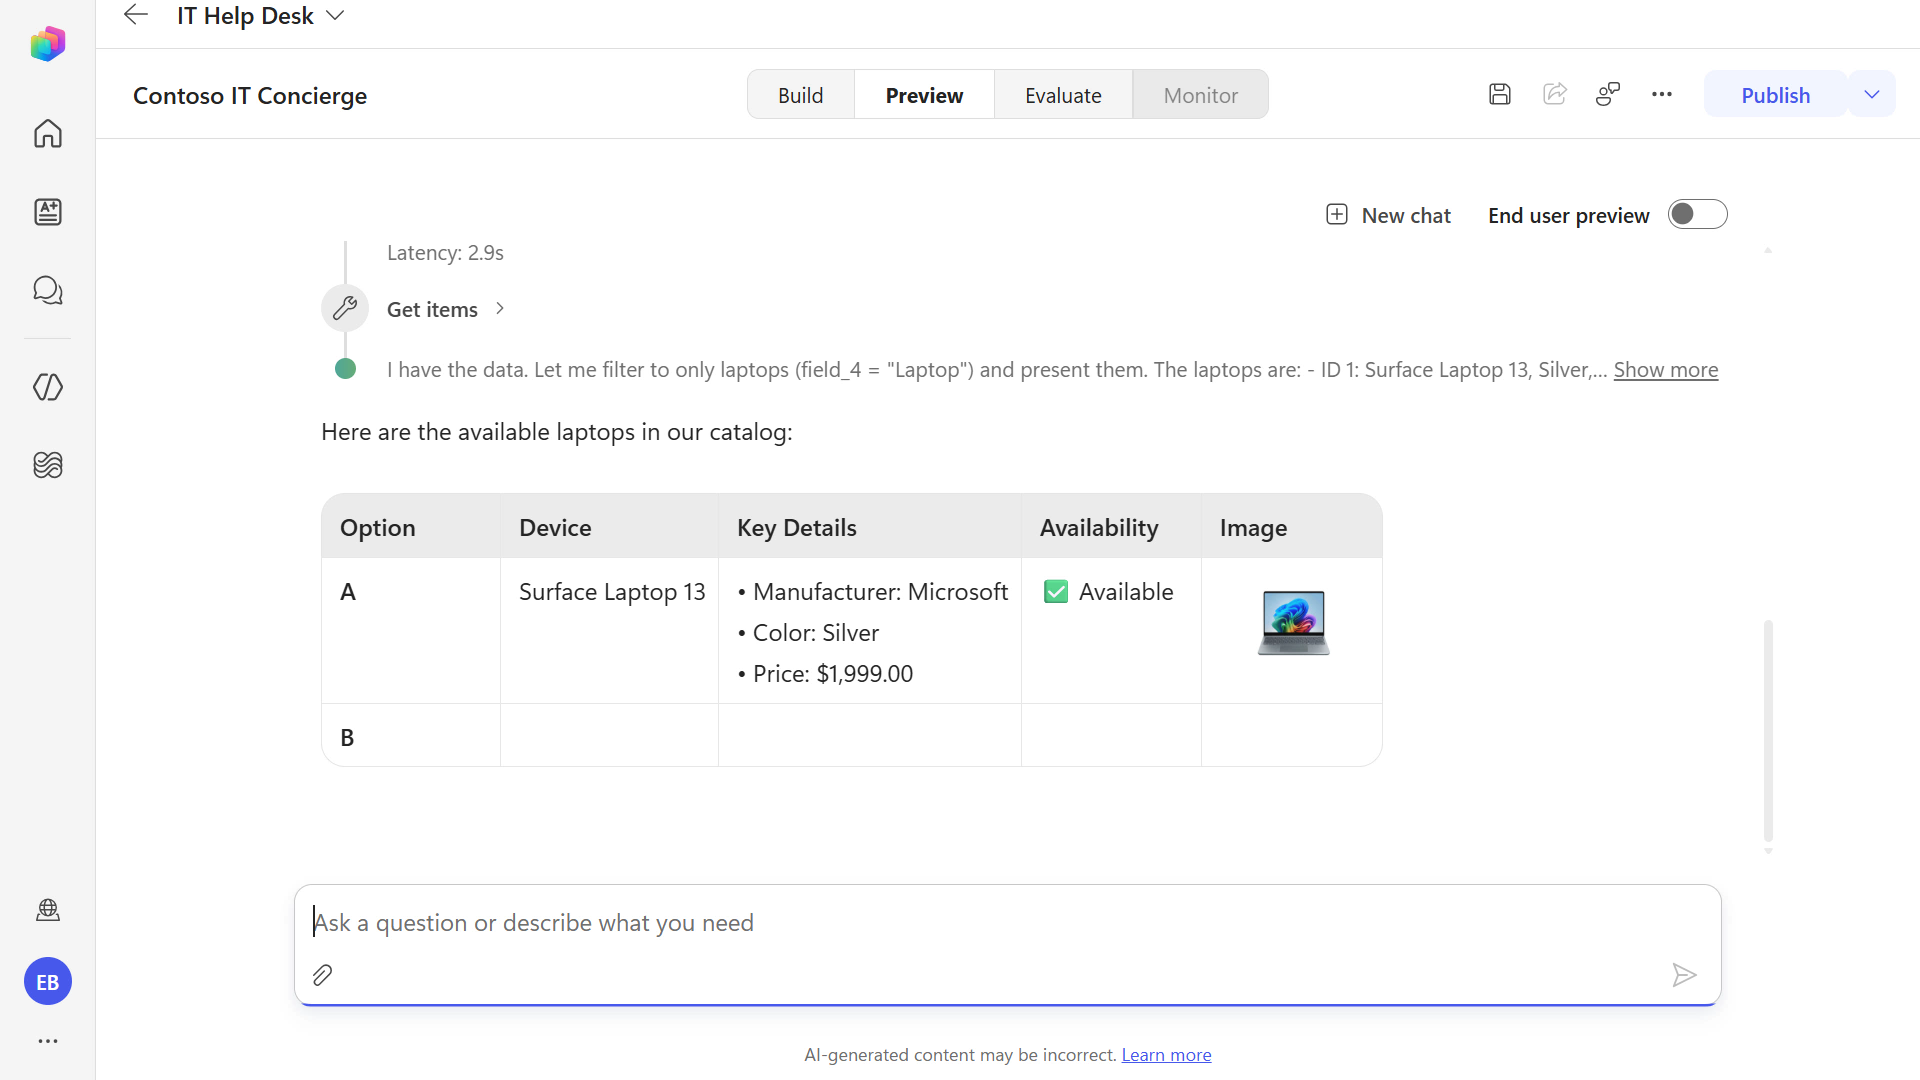1920x1080 pixels.
Task: Click the scroll up arrow of chat
Action: click(1768, 250)
